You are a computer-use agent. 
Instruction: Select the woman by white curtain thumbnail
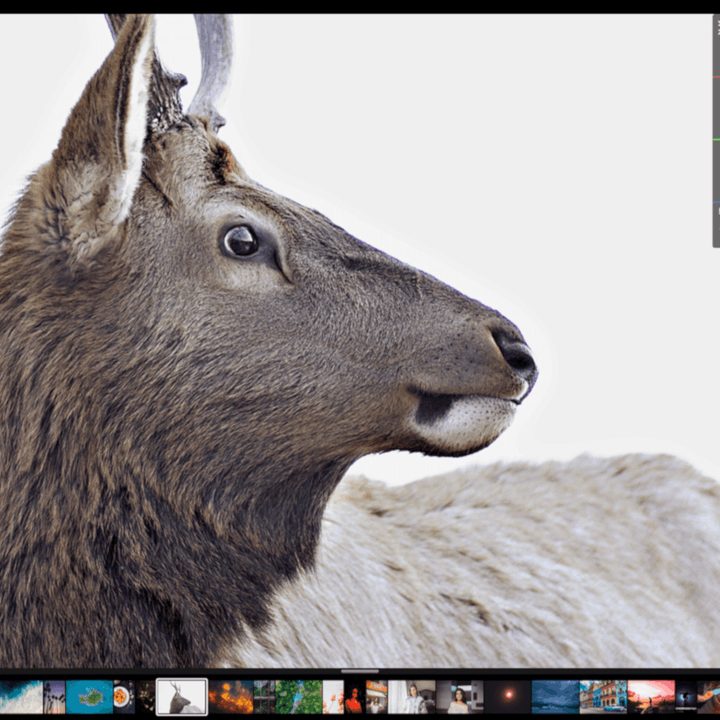[x=412, y=697]
